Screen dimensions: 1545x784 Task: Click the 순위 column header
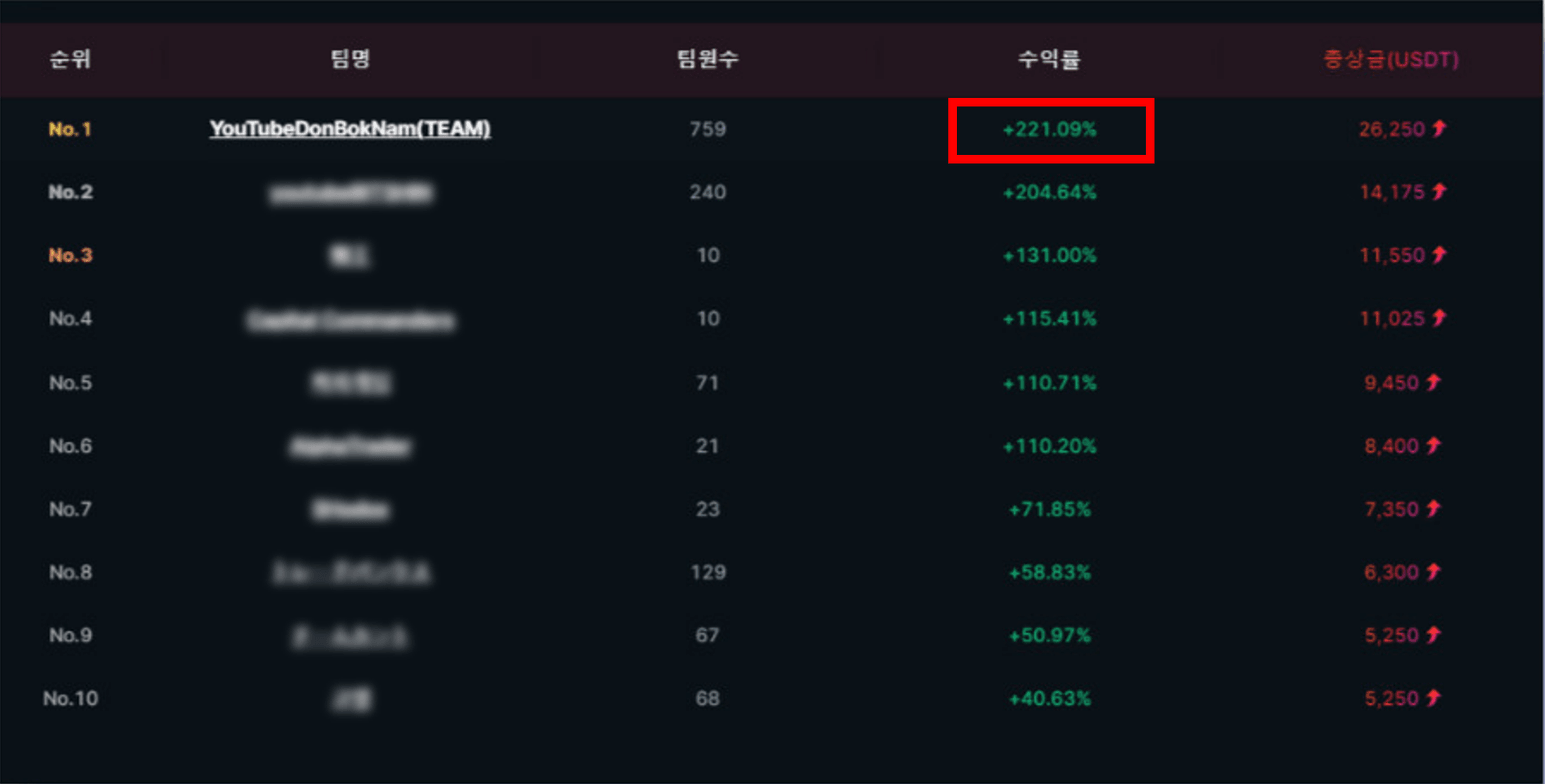[x=70, y=60]
